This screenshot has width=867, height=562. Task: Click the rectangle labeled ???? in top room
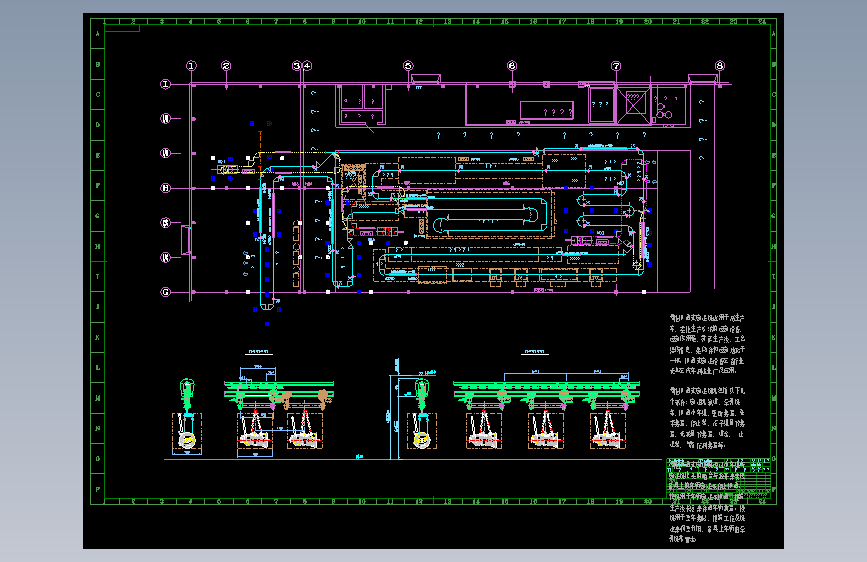[x=546, y=111]
